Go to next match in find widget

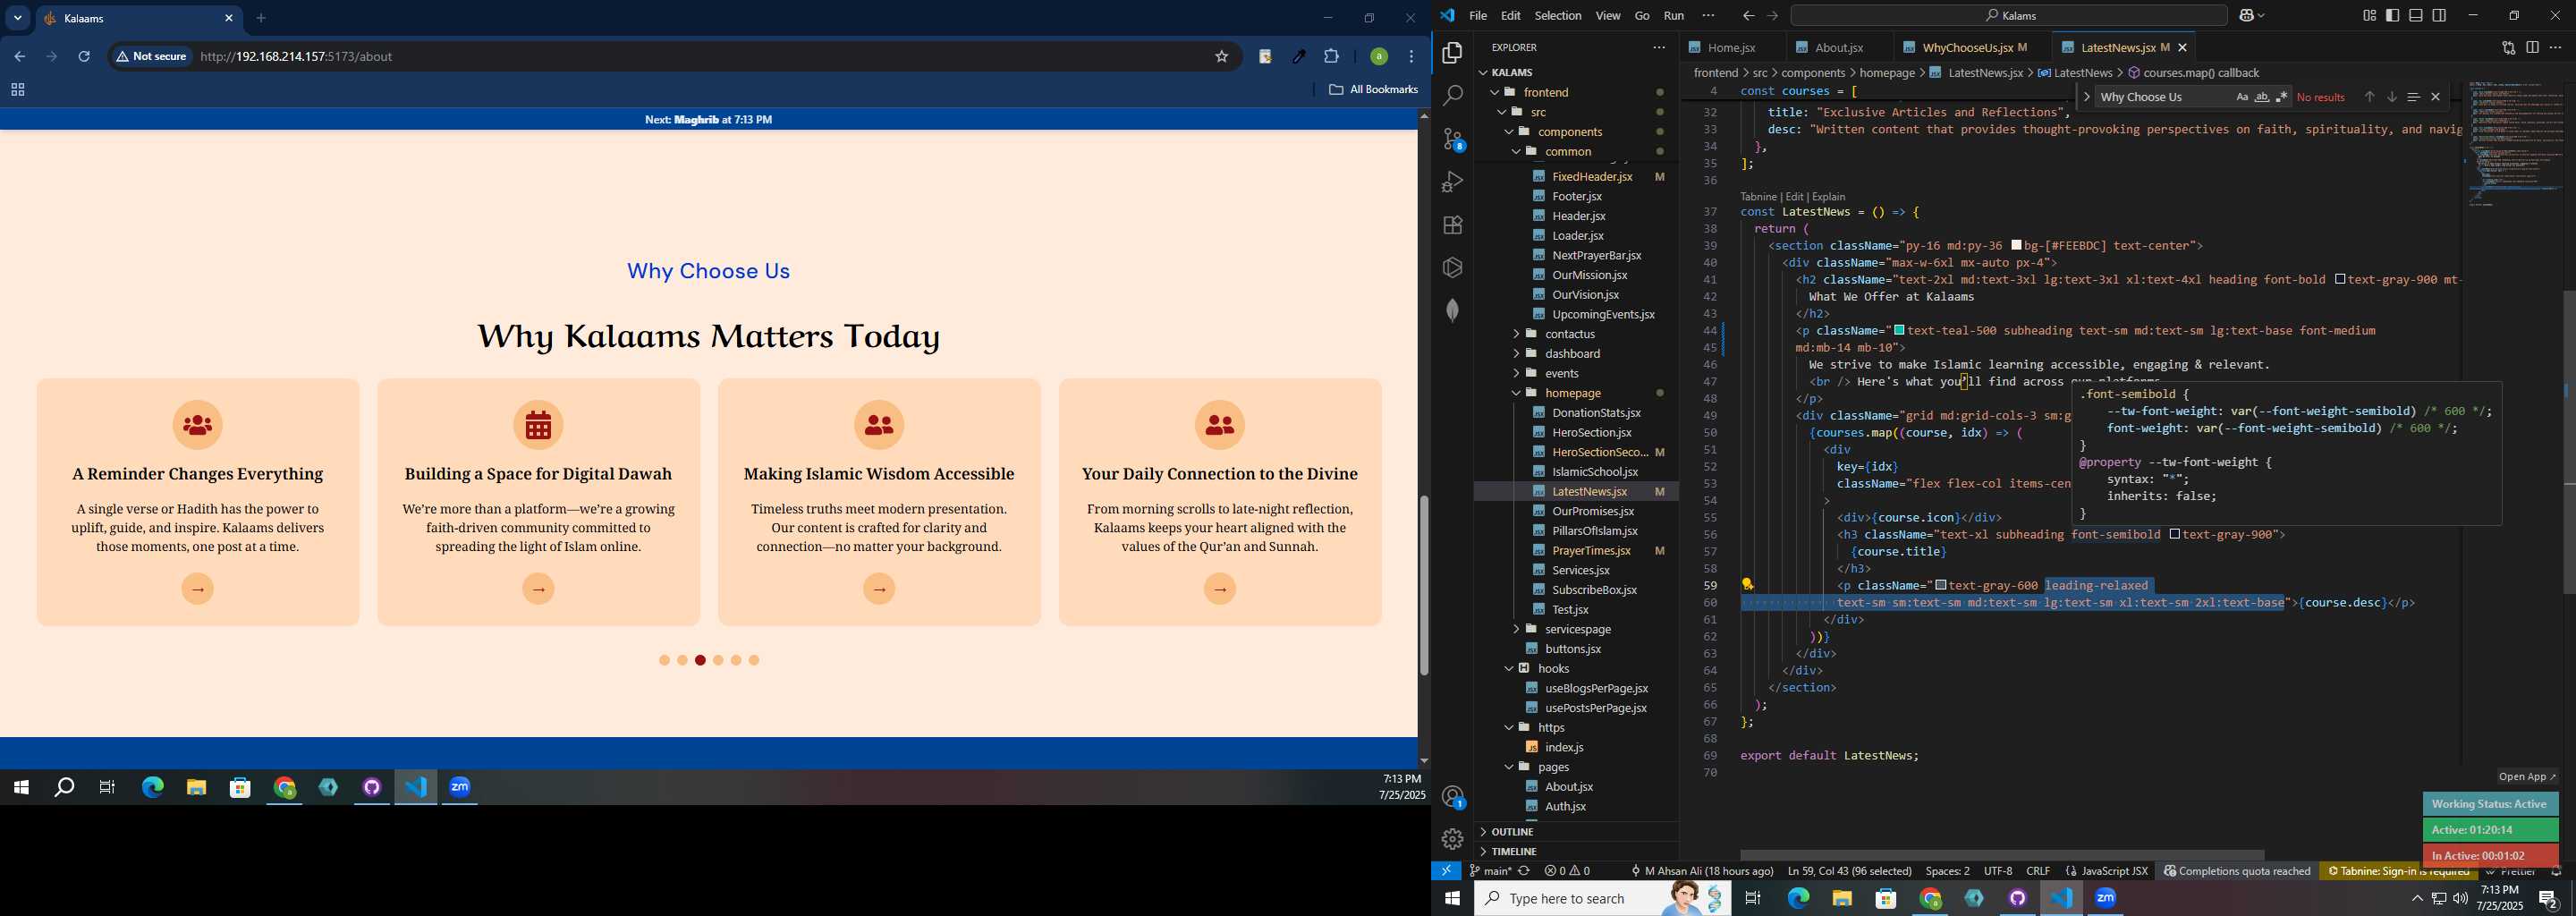tap(2392, 97)
